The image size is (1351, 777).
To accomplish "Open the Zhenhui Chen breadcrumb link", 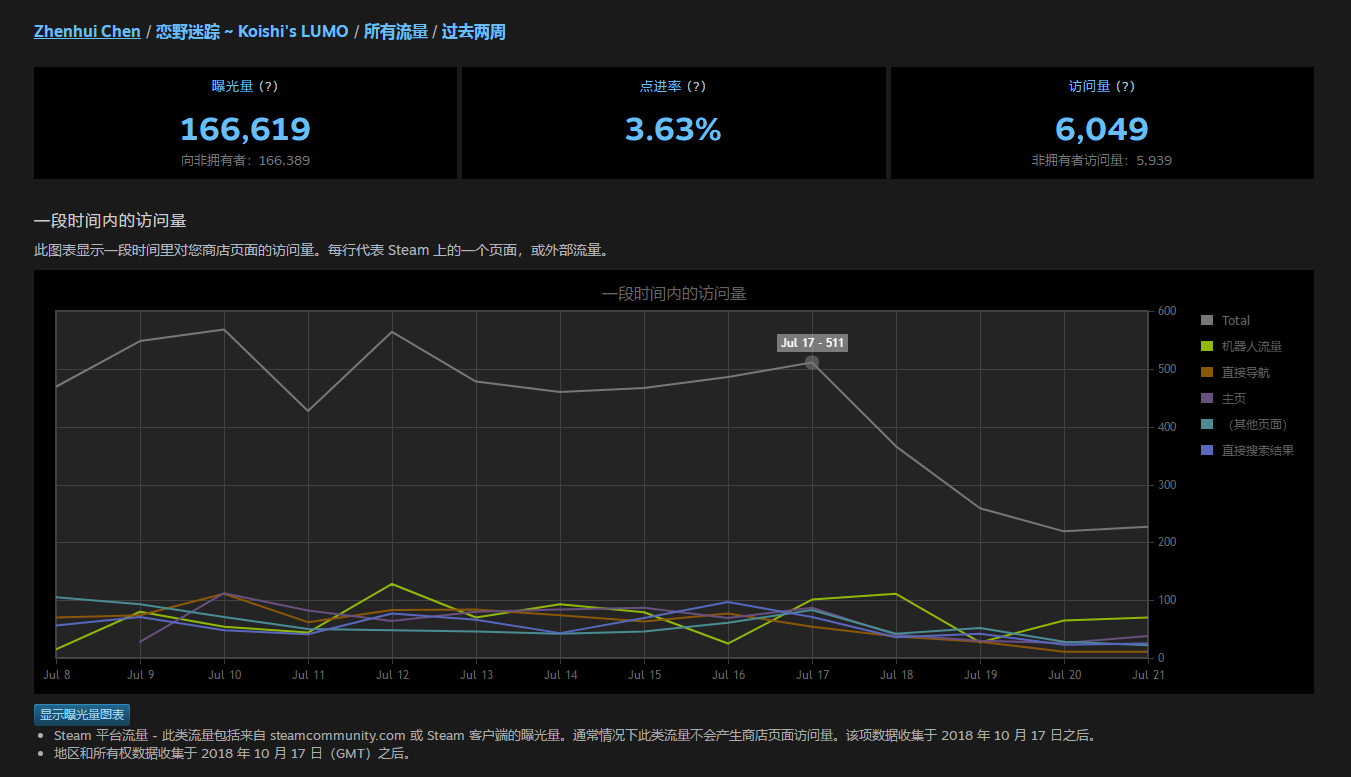I will [x=87, y=32].
